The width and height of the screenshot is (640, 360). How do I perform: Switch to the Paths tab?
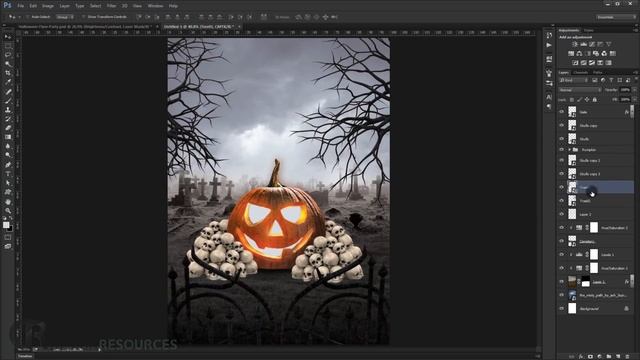[598, 73]
